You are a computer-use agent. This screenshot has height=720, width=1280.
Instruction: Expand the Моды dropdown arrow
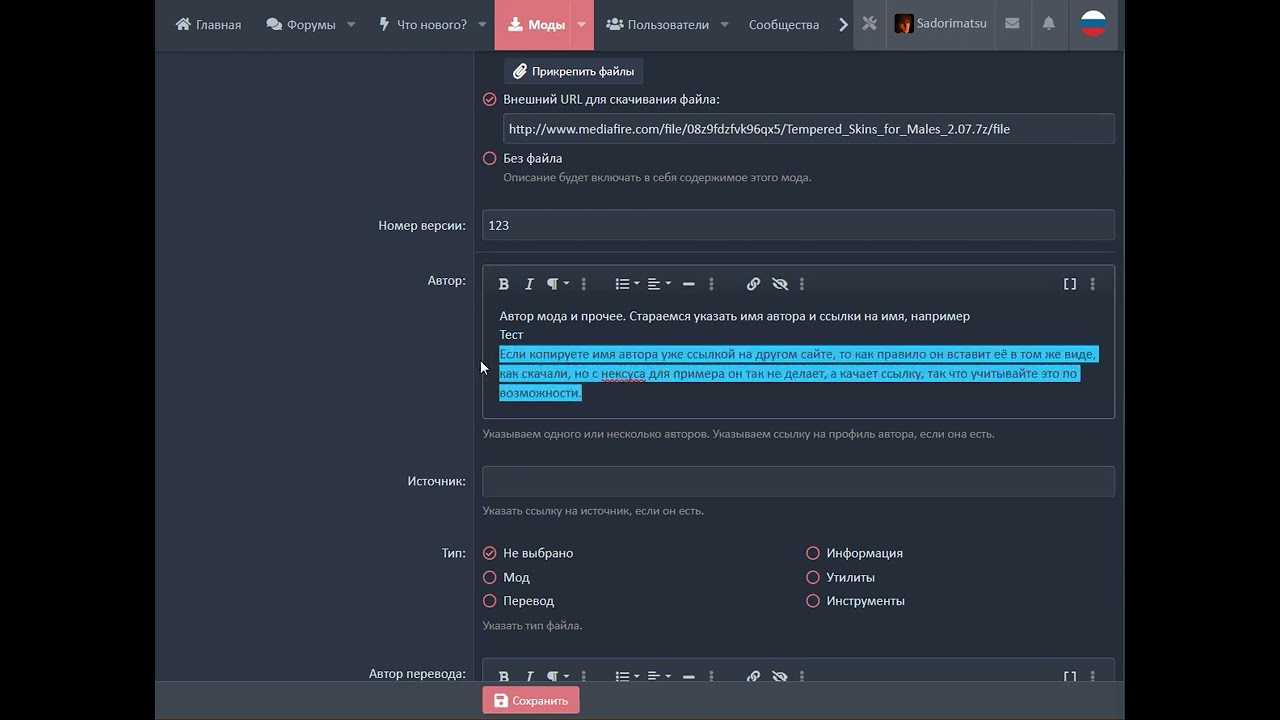tap(582, 24)
